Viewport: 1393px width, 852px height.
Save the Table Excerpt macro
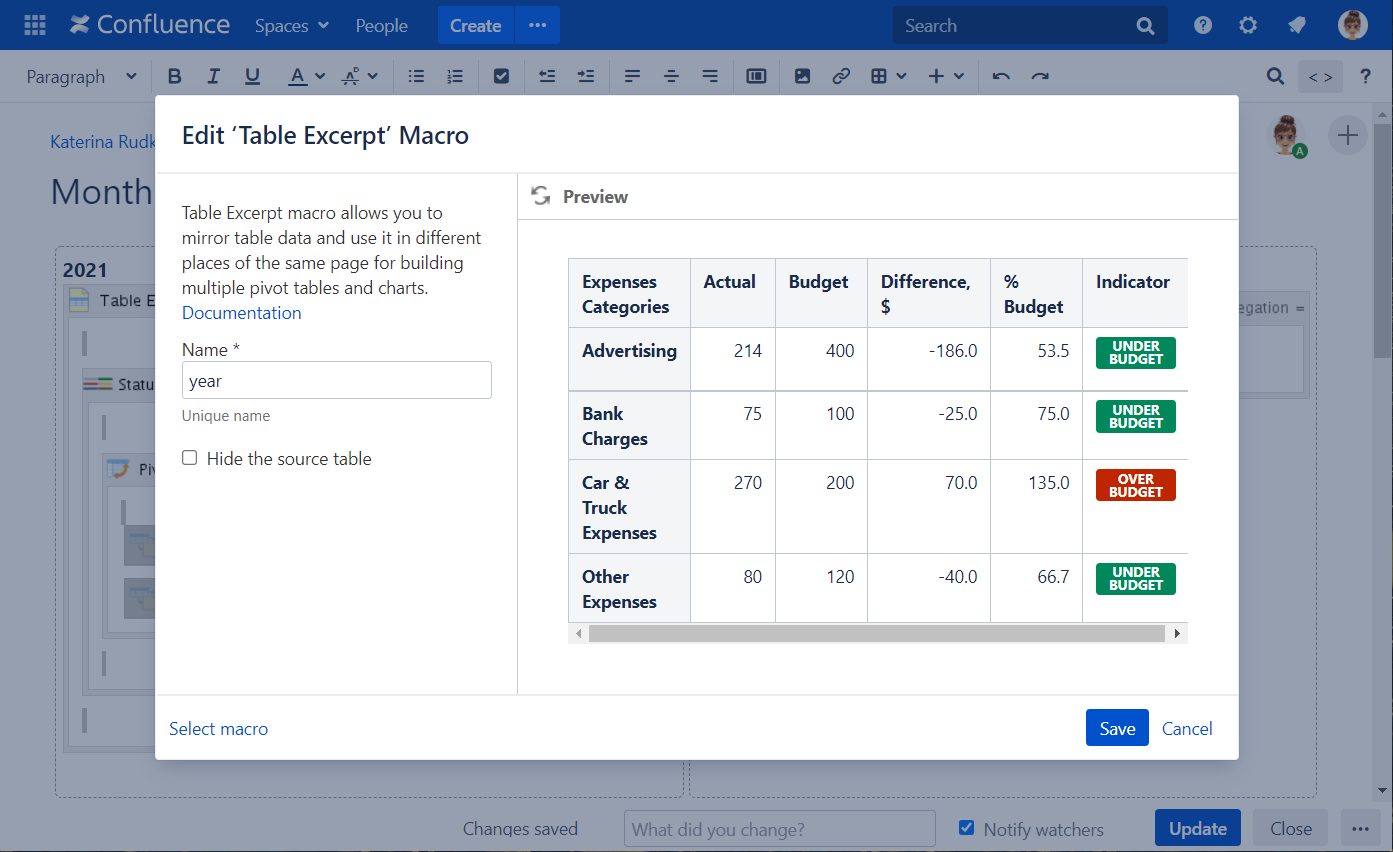coord(1116,728)
